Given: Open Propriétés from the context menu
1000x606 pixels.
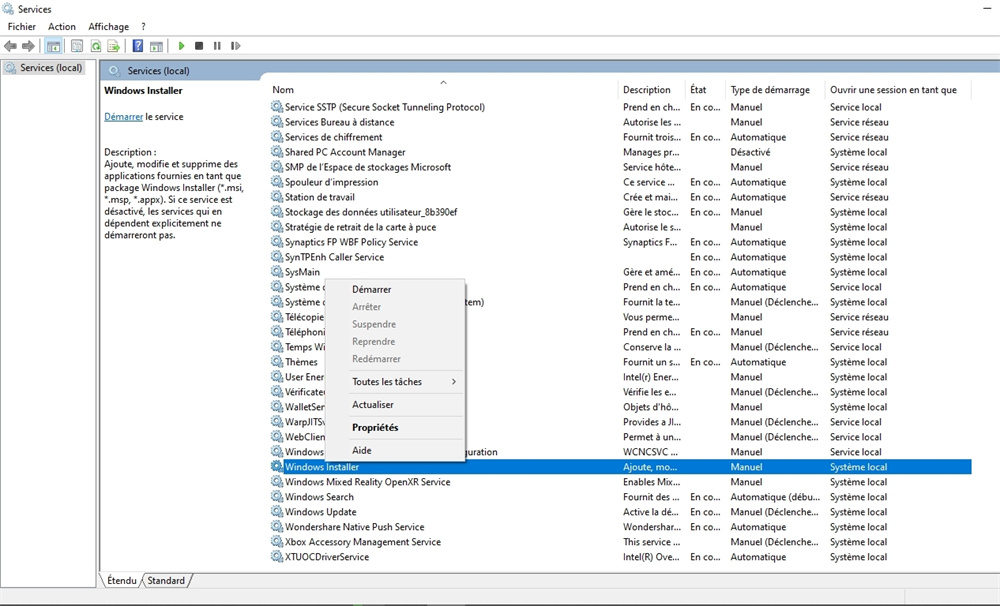Looking at the screenshot, I should 375,428.
